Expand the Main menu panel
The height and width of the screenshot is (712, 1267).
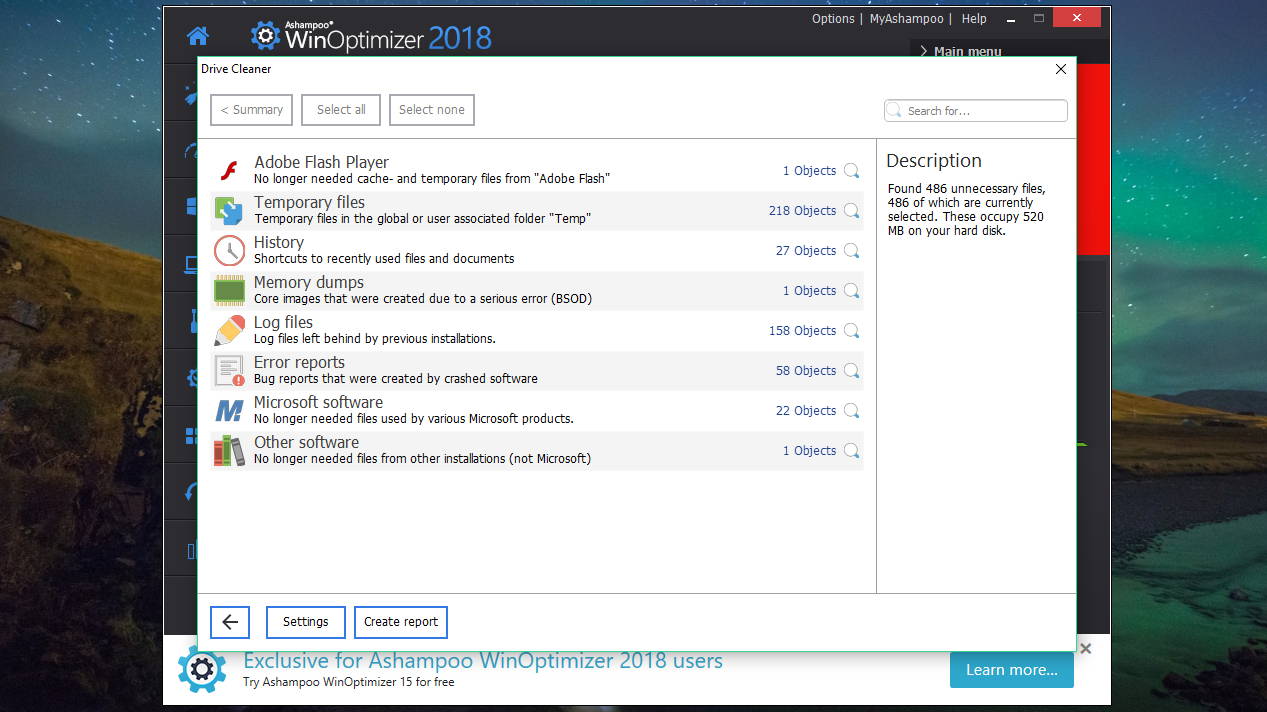960,51
